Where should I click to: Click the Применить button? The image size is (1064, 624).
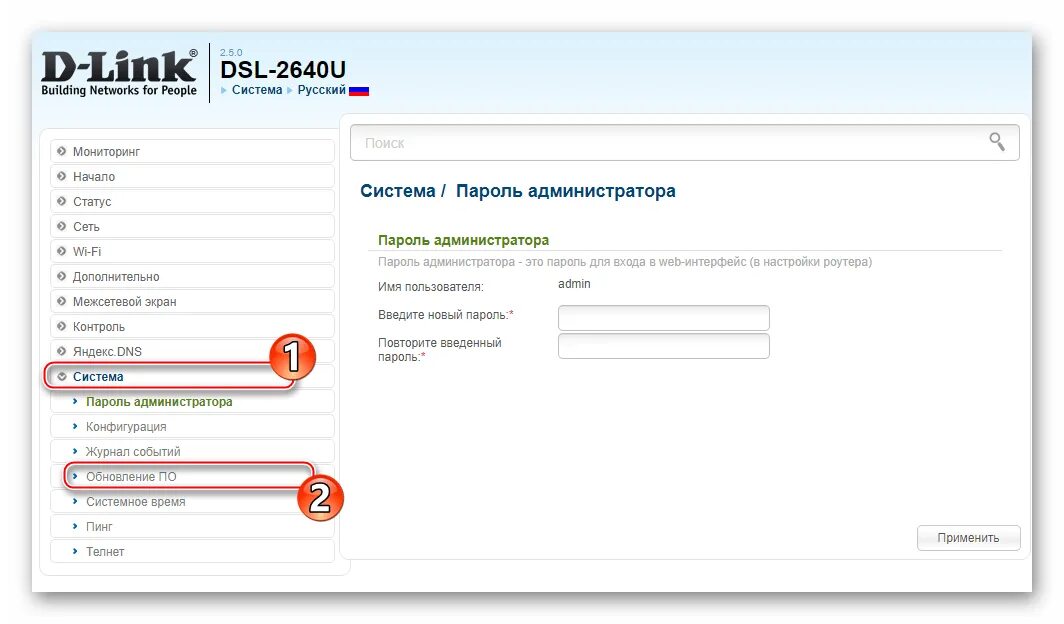click(968, 538)
